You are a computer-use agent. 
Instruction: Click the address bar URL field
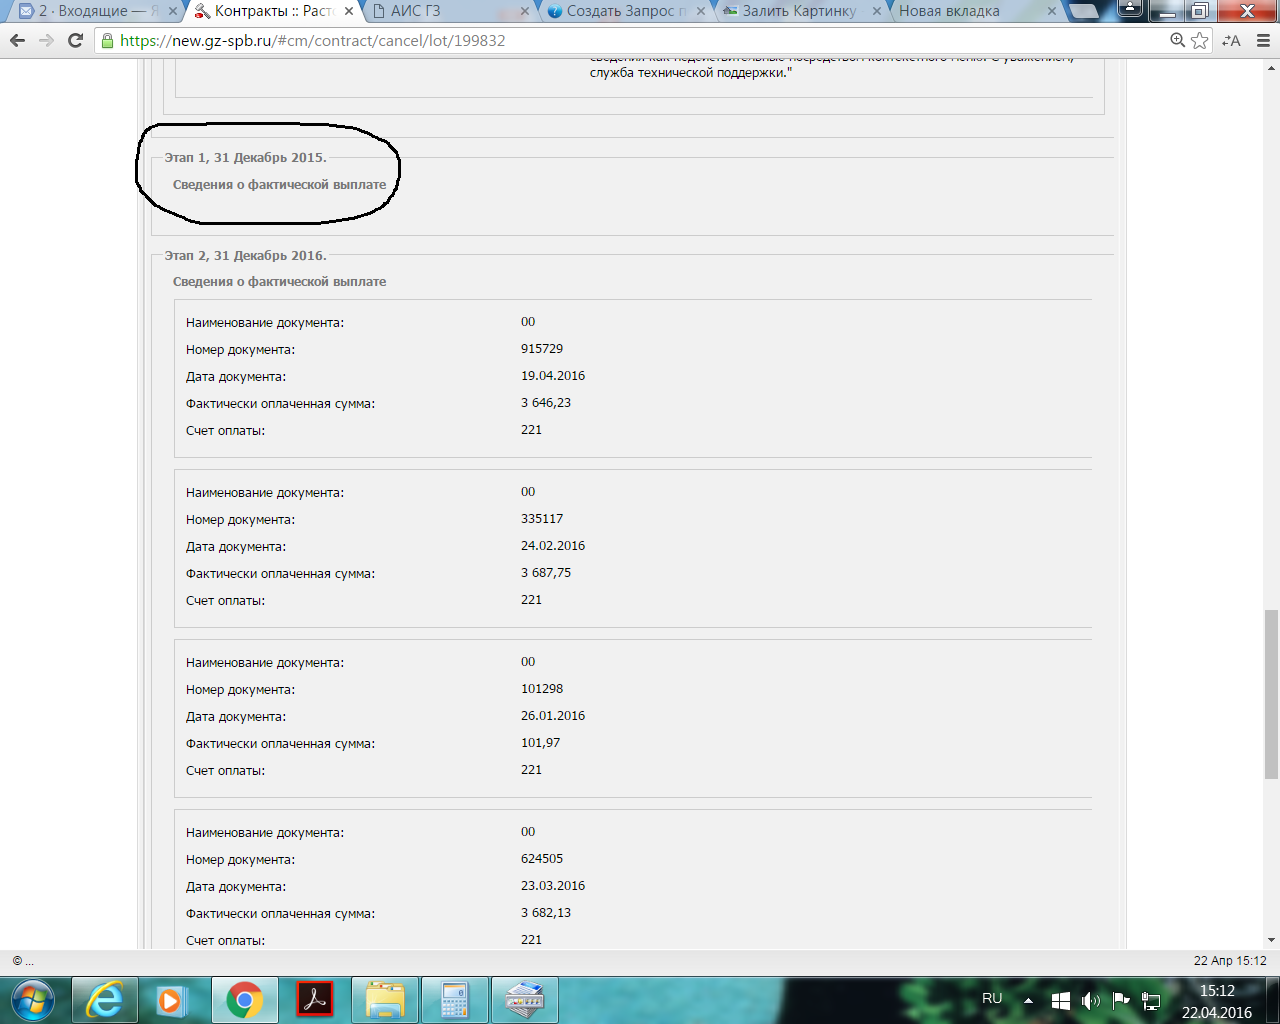(640, 41)
